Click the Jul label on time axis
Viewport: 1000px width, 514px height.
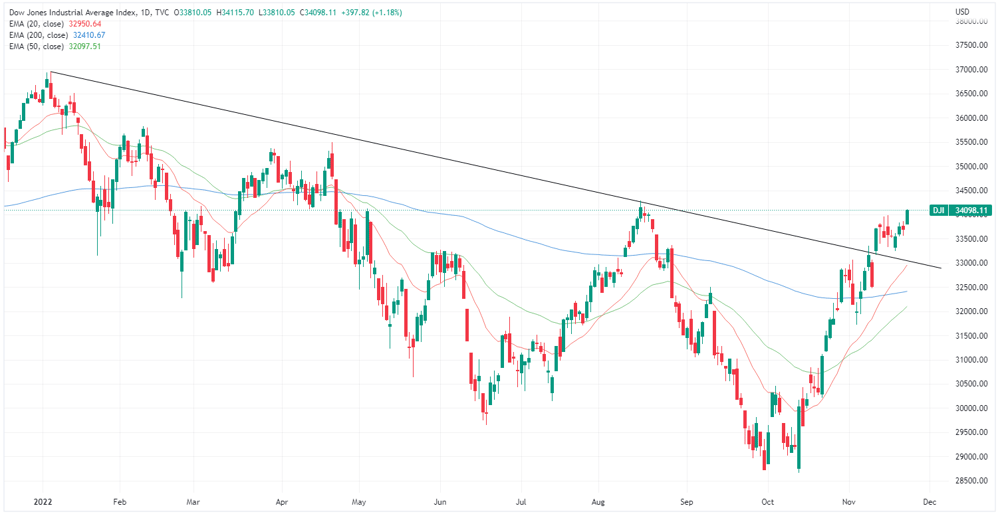521,503
